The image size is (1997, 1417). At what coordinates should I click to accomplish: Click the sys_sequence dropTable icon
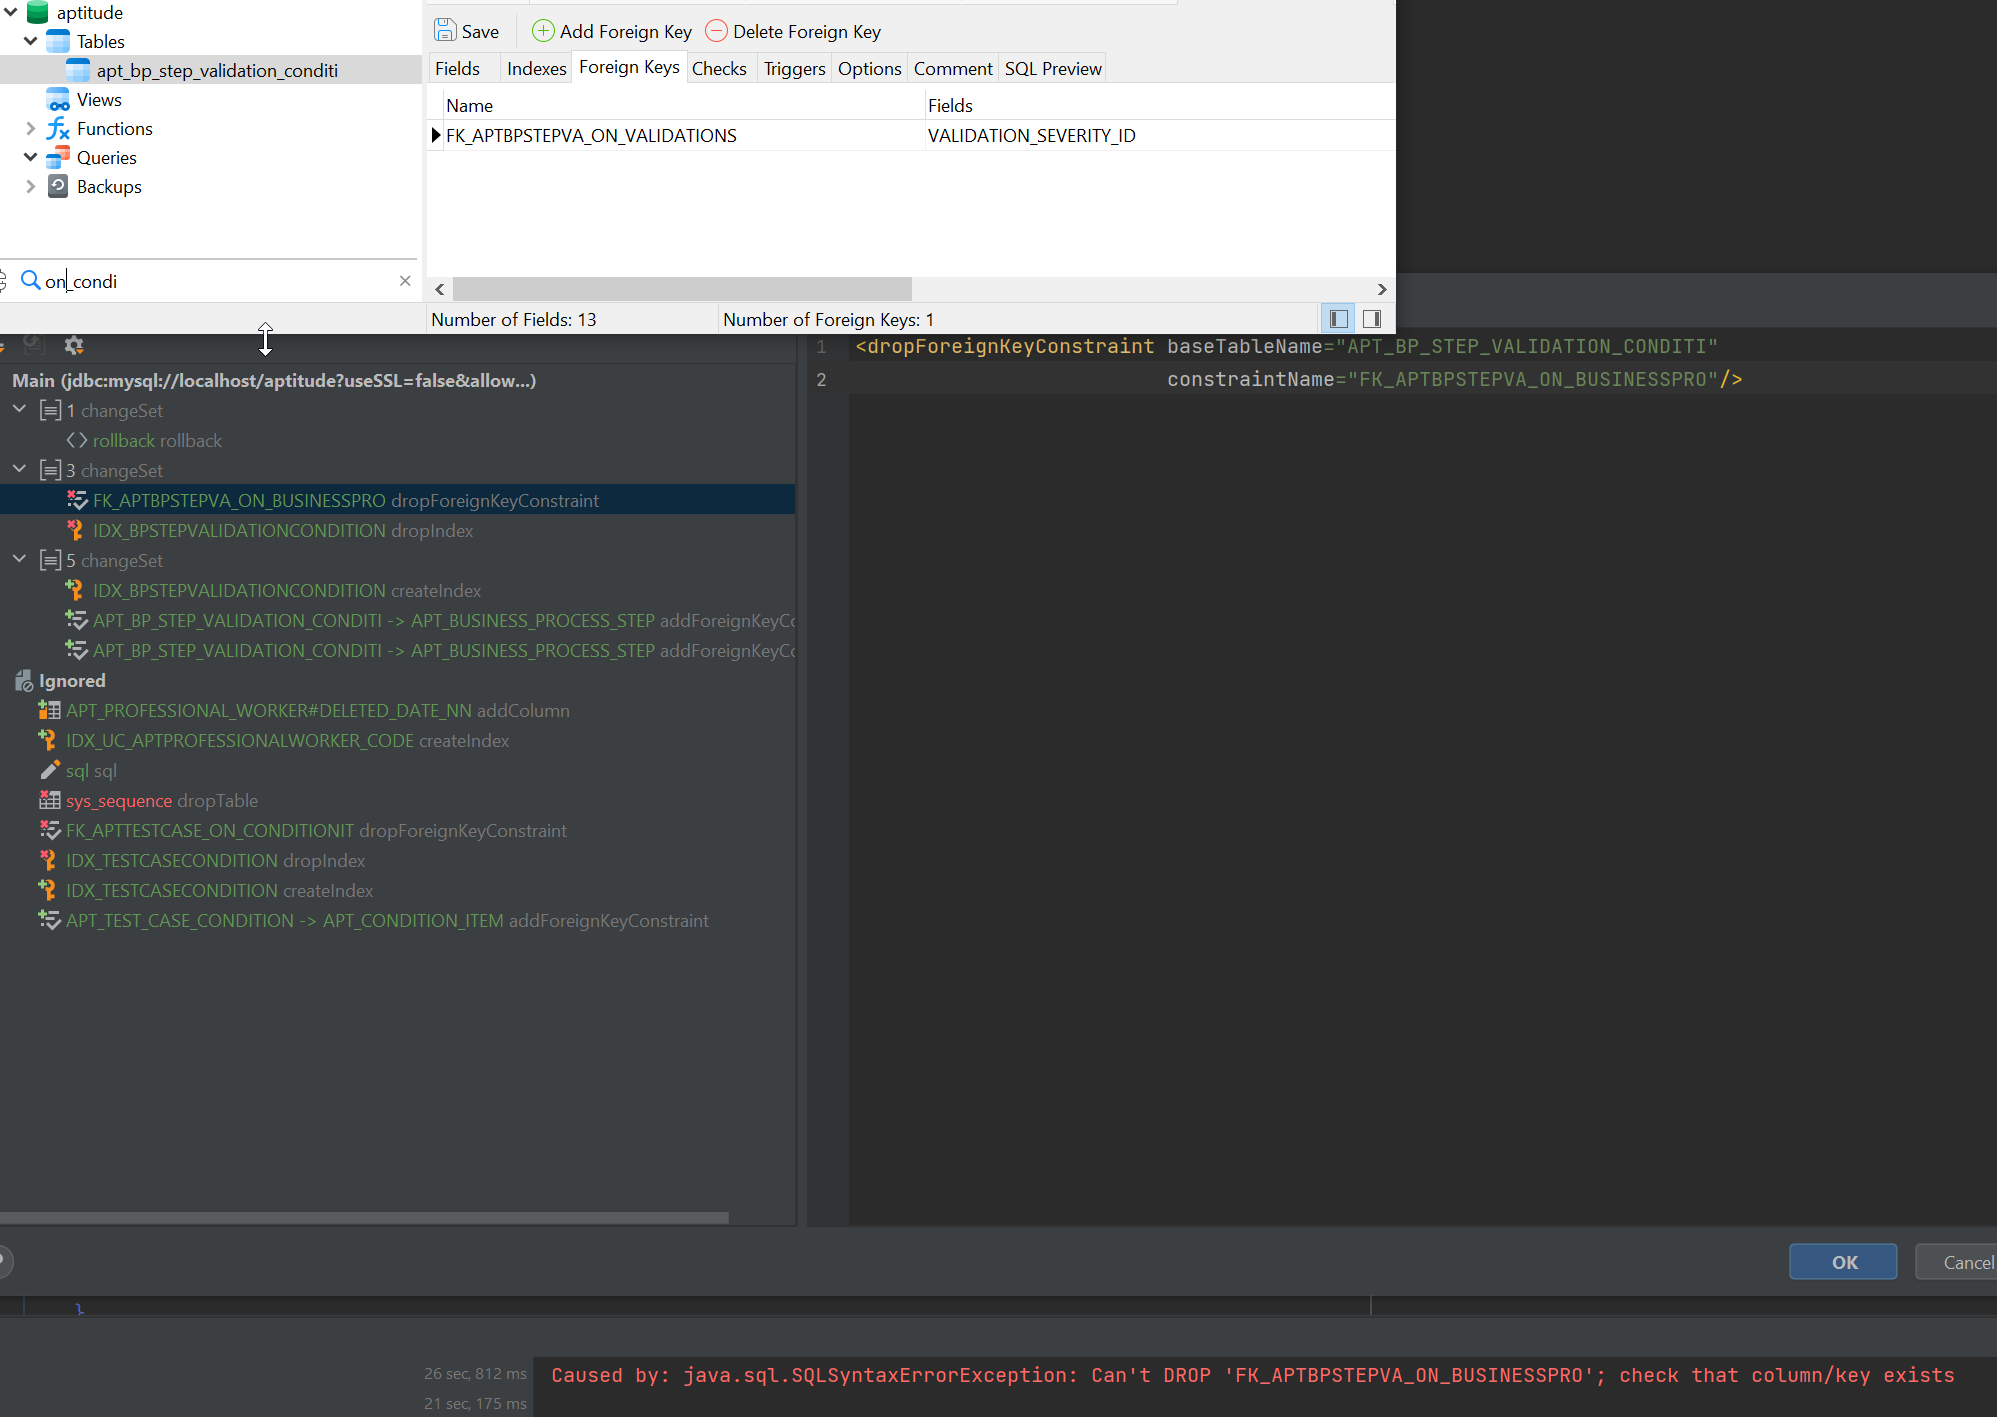pyautogui.click(x=49, y=800)
